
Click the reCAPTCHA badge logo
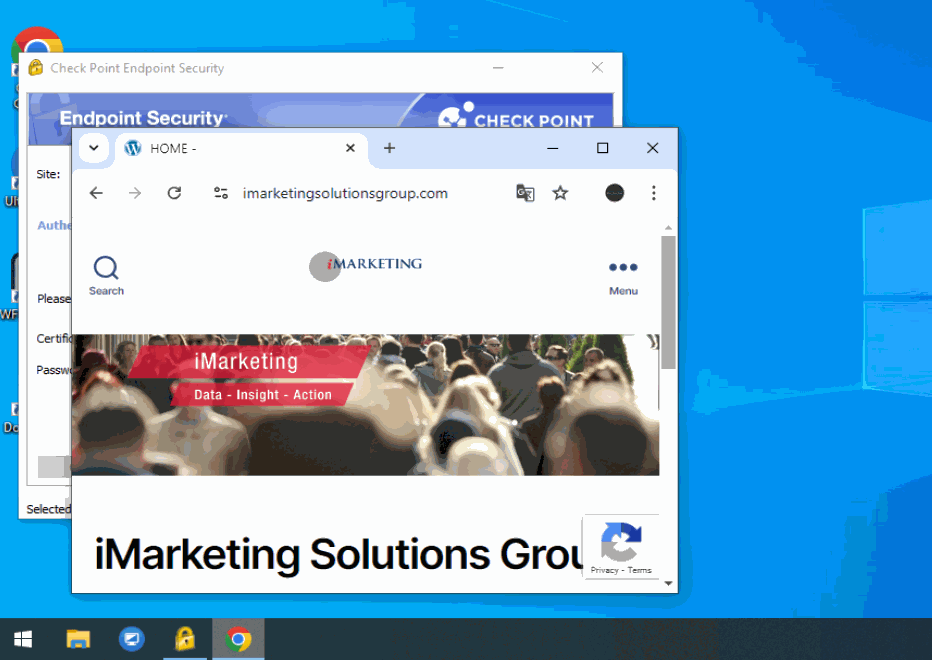click(x=621, y=542)
